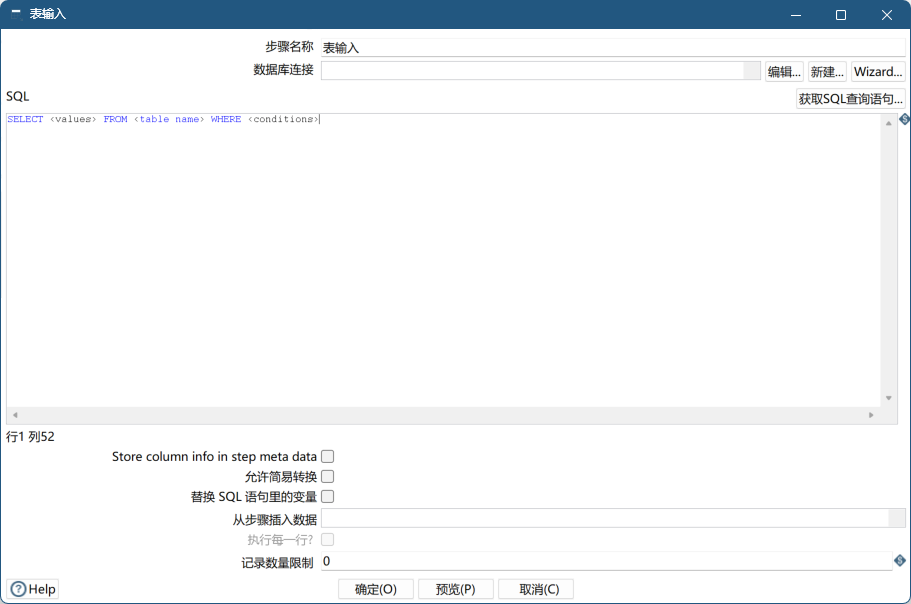Viewport: 911px width, 604px height.
Task: Preview data using the 预览(P) button
Action: [x=455, y=588]
